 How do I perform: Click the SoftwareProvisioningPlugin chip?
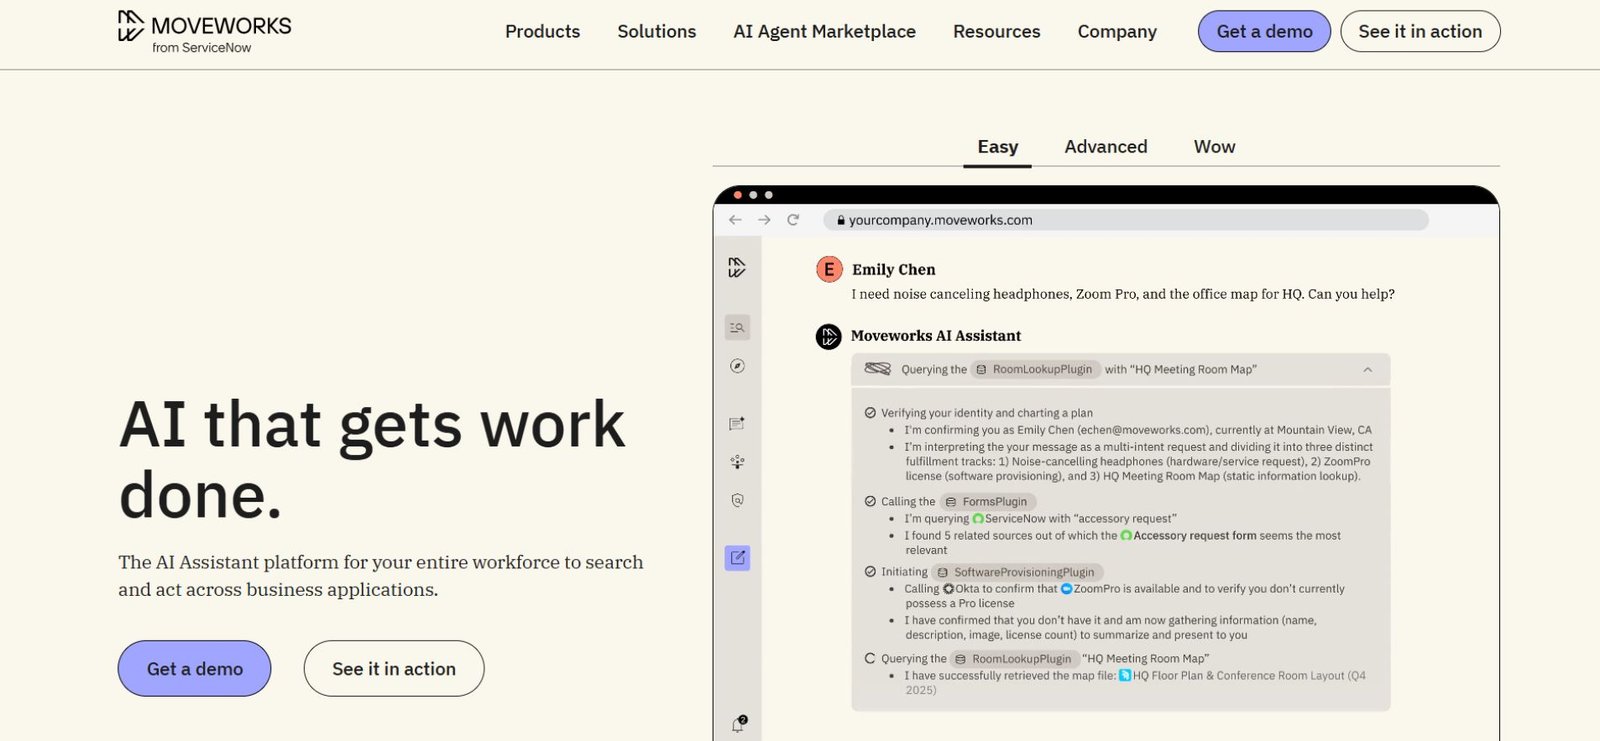(1016, 572)
